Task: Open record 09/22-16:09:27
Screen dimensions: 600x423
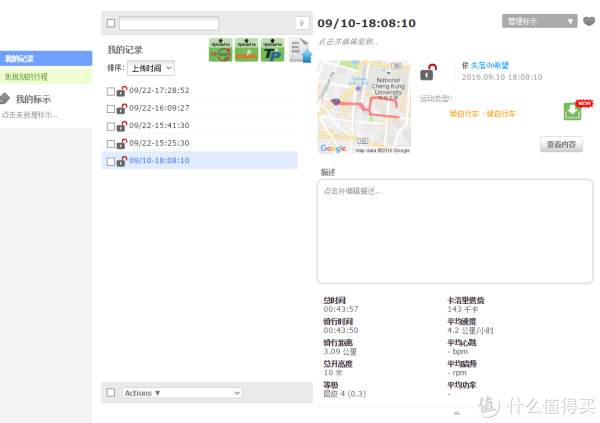Action: [x=159, y=108]
